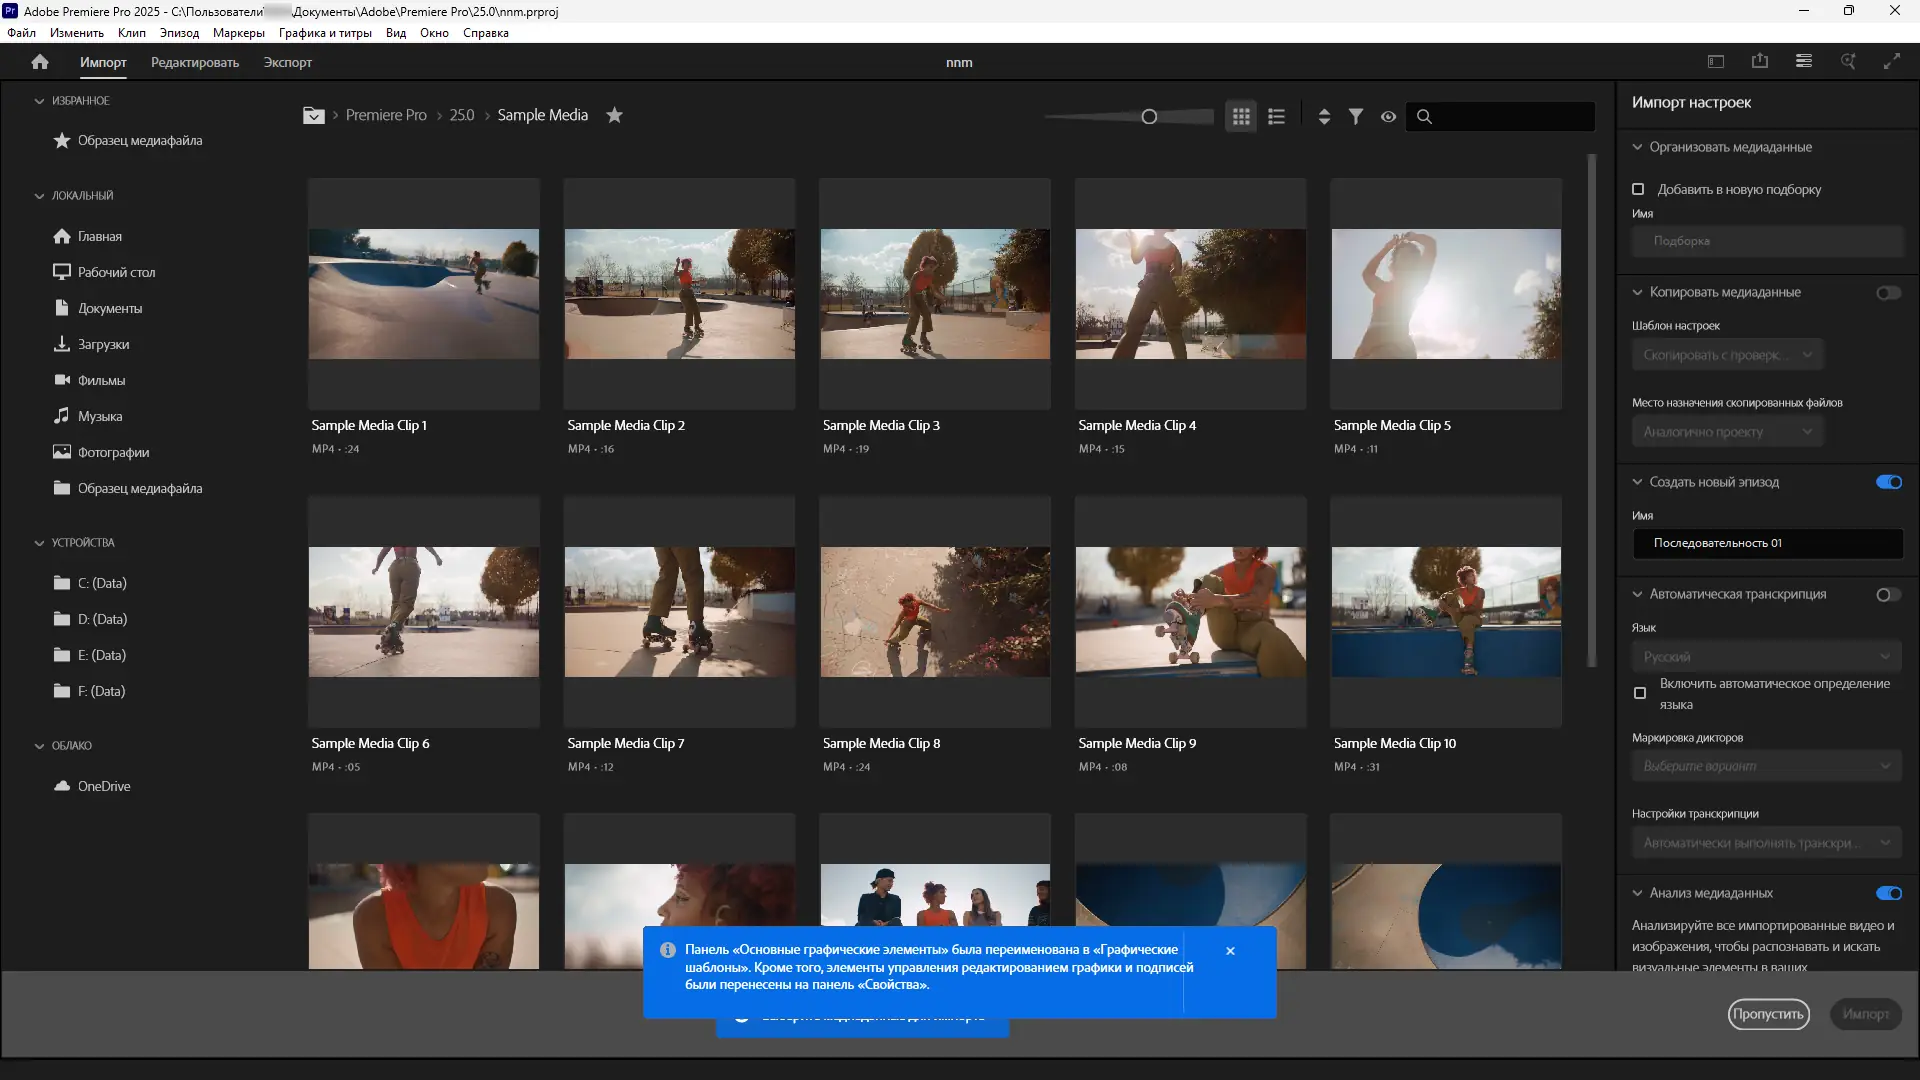Screen dimensions: 1920x1080
Task: Add Sample Media folder to favorites star
Action: pyautogui.click(x=614, y=115)
